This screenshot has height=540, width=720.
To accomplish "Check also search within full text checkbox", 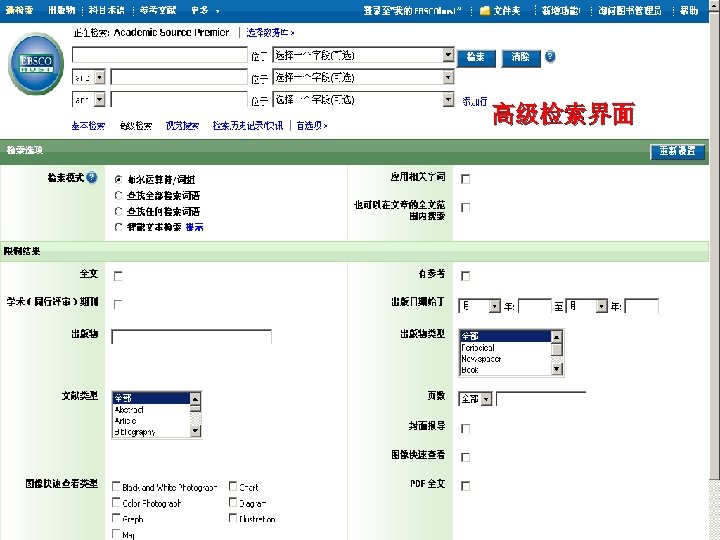I will 466,208.
